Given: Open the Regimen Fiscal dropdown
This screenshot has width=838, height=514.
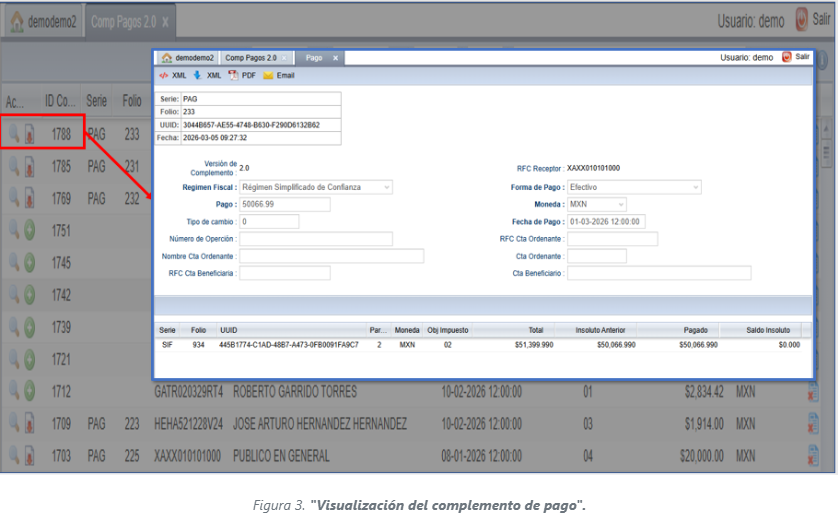Looking at the screenshot, I should [x=316, y=187].
